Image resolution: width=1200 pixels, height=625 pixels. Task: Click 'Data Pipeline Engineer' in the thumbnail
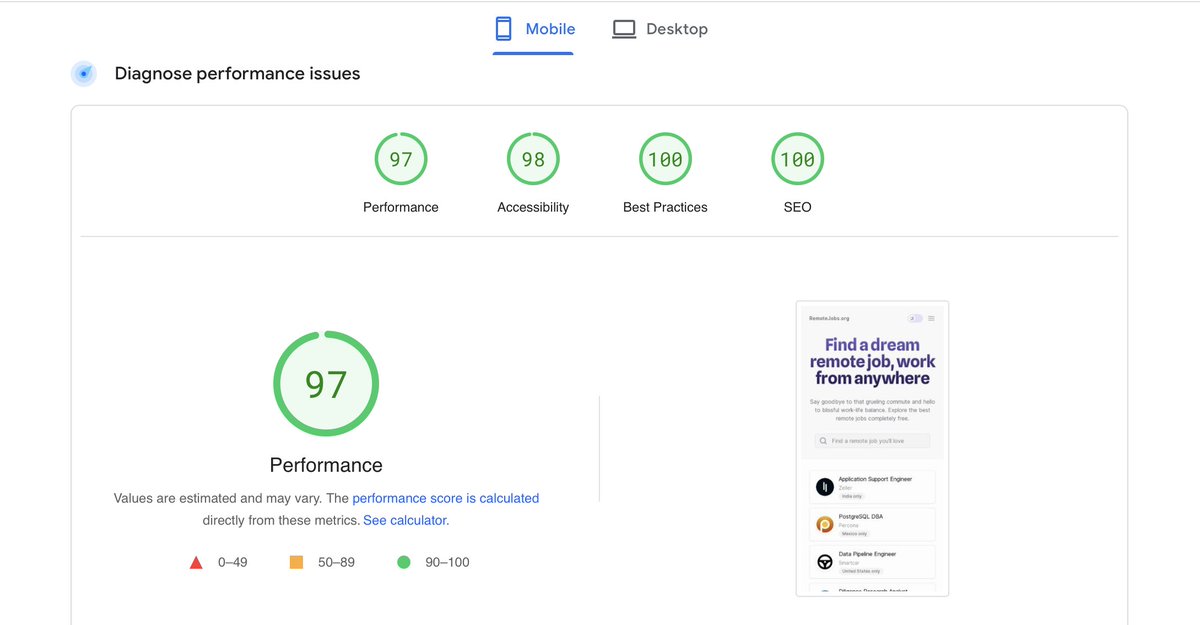(x=867, y=553)
